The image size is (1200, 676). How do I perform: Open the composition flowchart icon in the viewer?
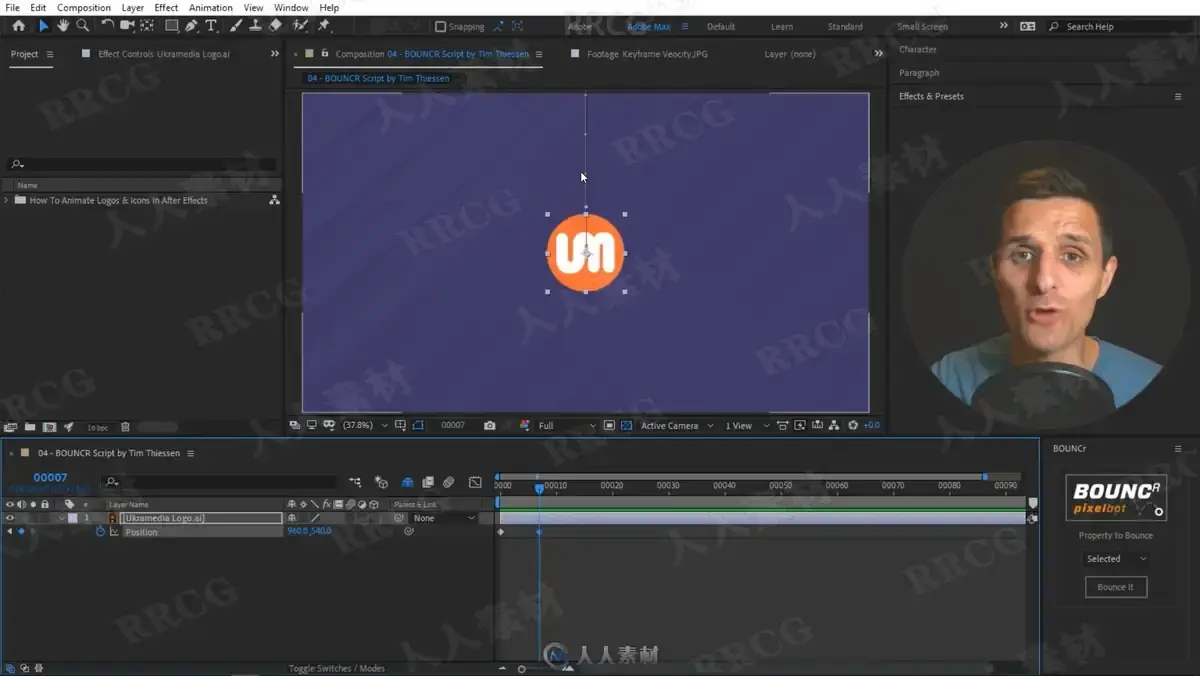click(x=833, y=425)
